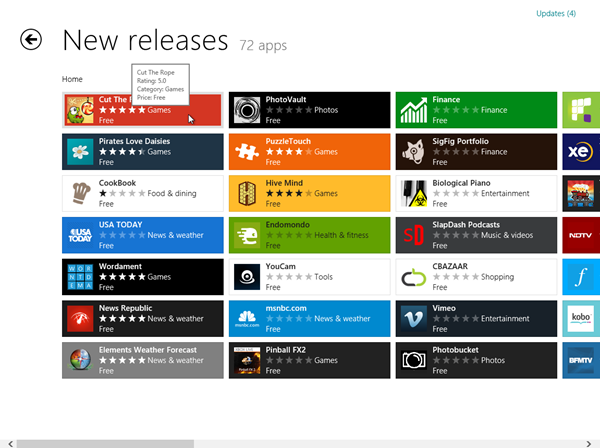The image size is (600, 448).
Task: Click the PhotoVault Photos category text
Action: [x=326, y=110]
